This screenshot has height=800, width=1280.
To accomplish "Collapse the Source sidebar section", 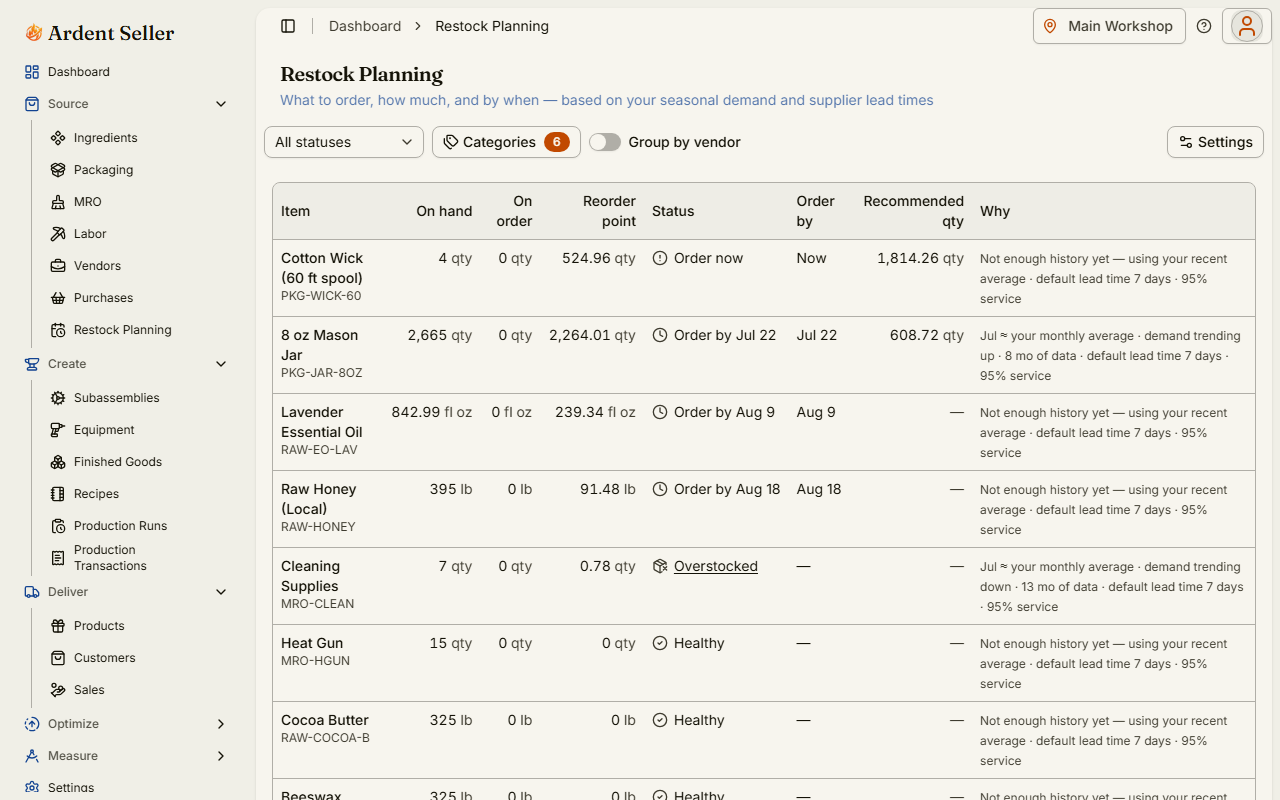I will (126, 104).
